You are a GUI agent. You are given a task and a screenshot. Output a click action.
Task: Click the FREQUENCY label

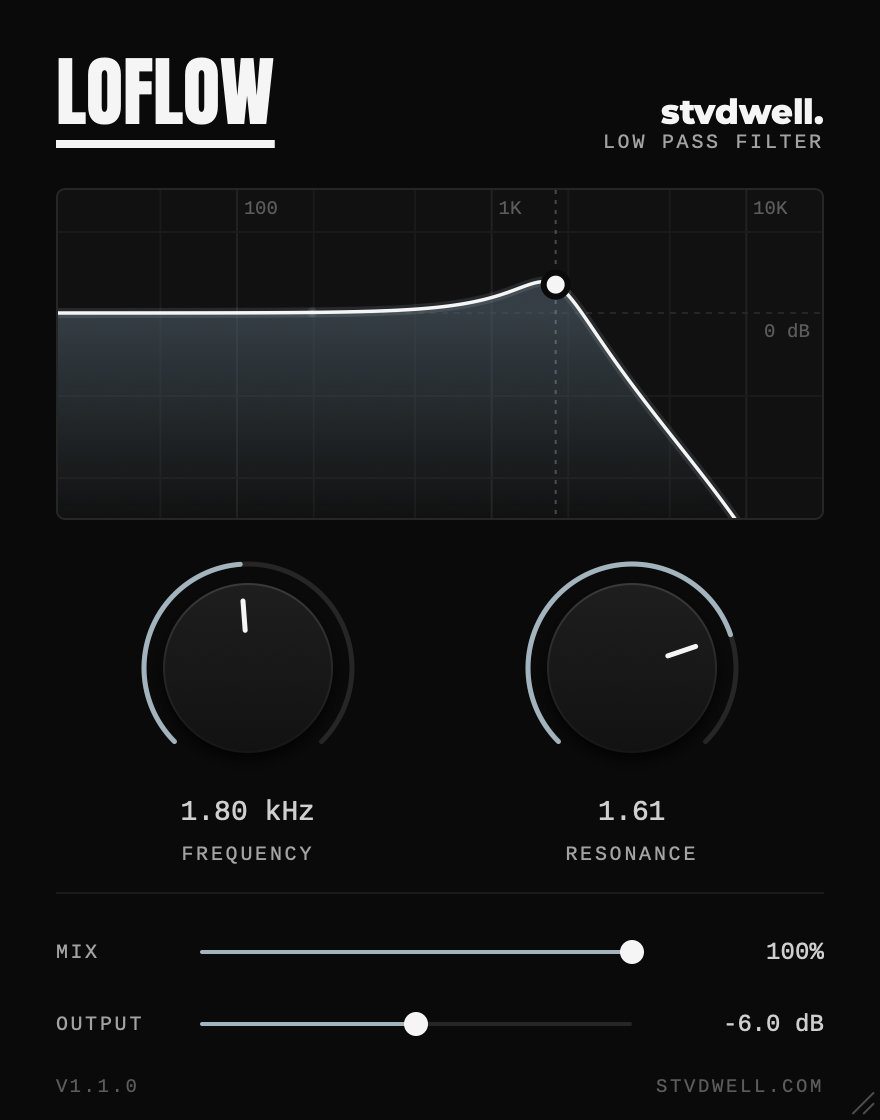[247, 854]
